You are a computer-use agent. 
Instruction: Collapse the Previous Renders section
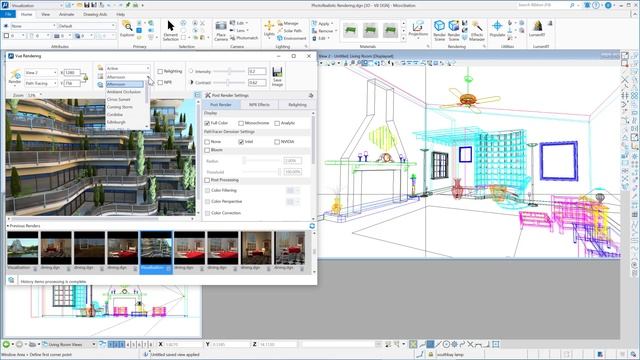click(8, 226)
